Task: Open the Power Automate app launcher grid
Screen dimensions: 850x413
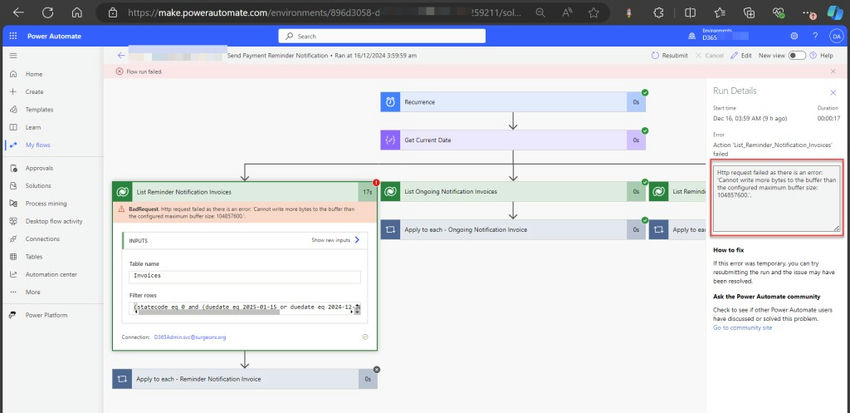Action: pyautogui.click(x=13, y=36)
